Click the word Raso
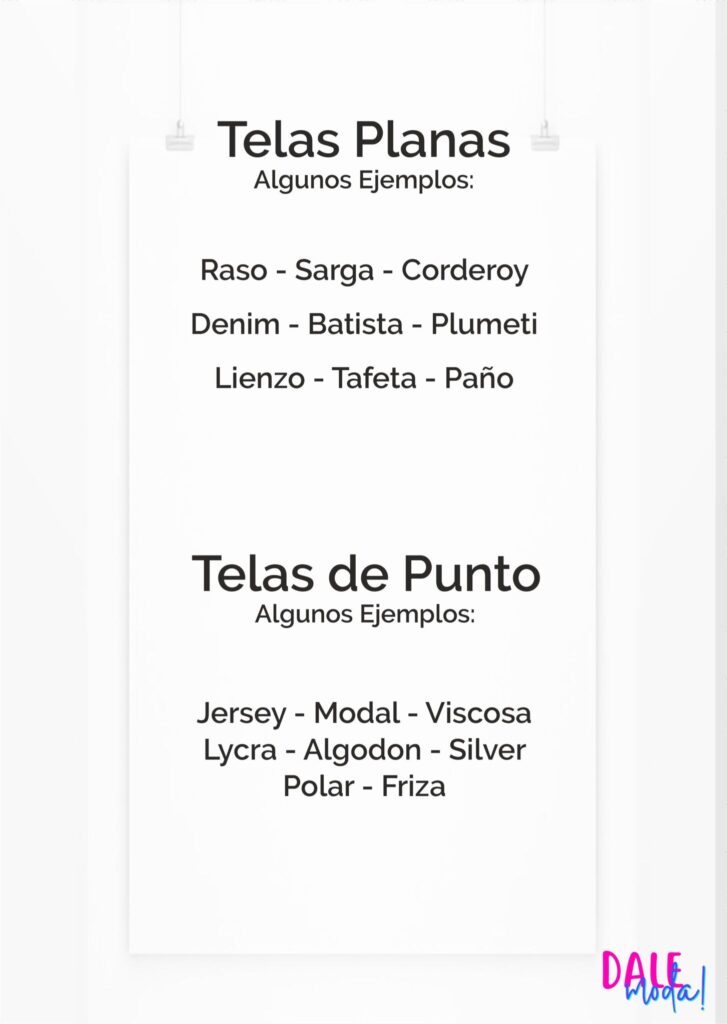 [234, 270]
